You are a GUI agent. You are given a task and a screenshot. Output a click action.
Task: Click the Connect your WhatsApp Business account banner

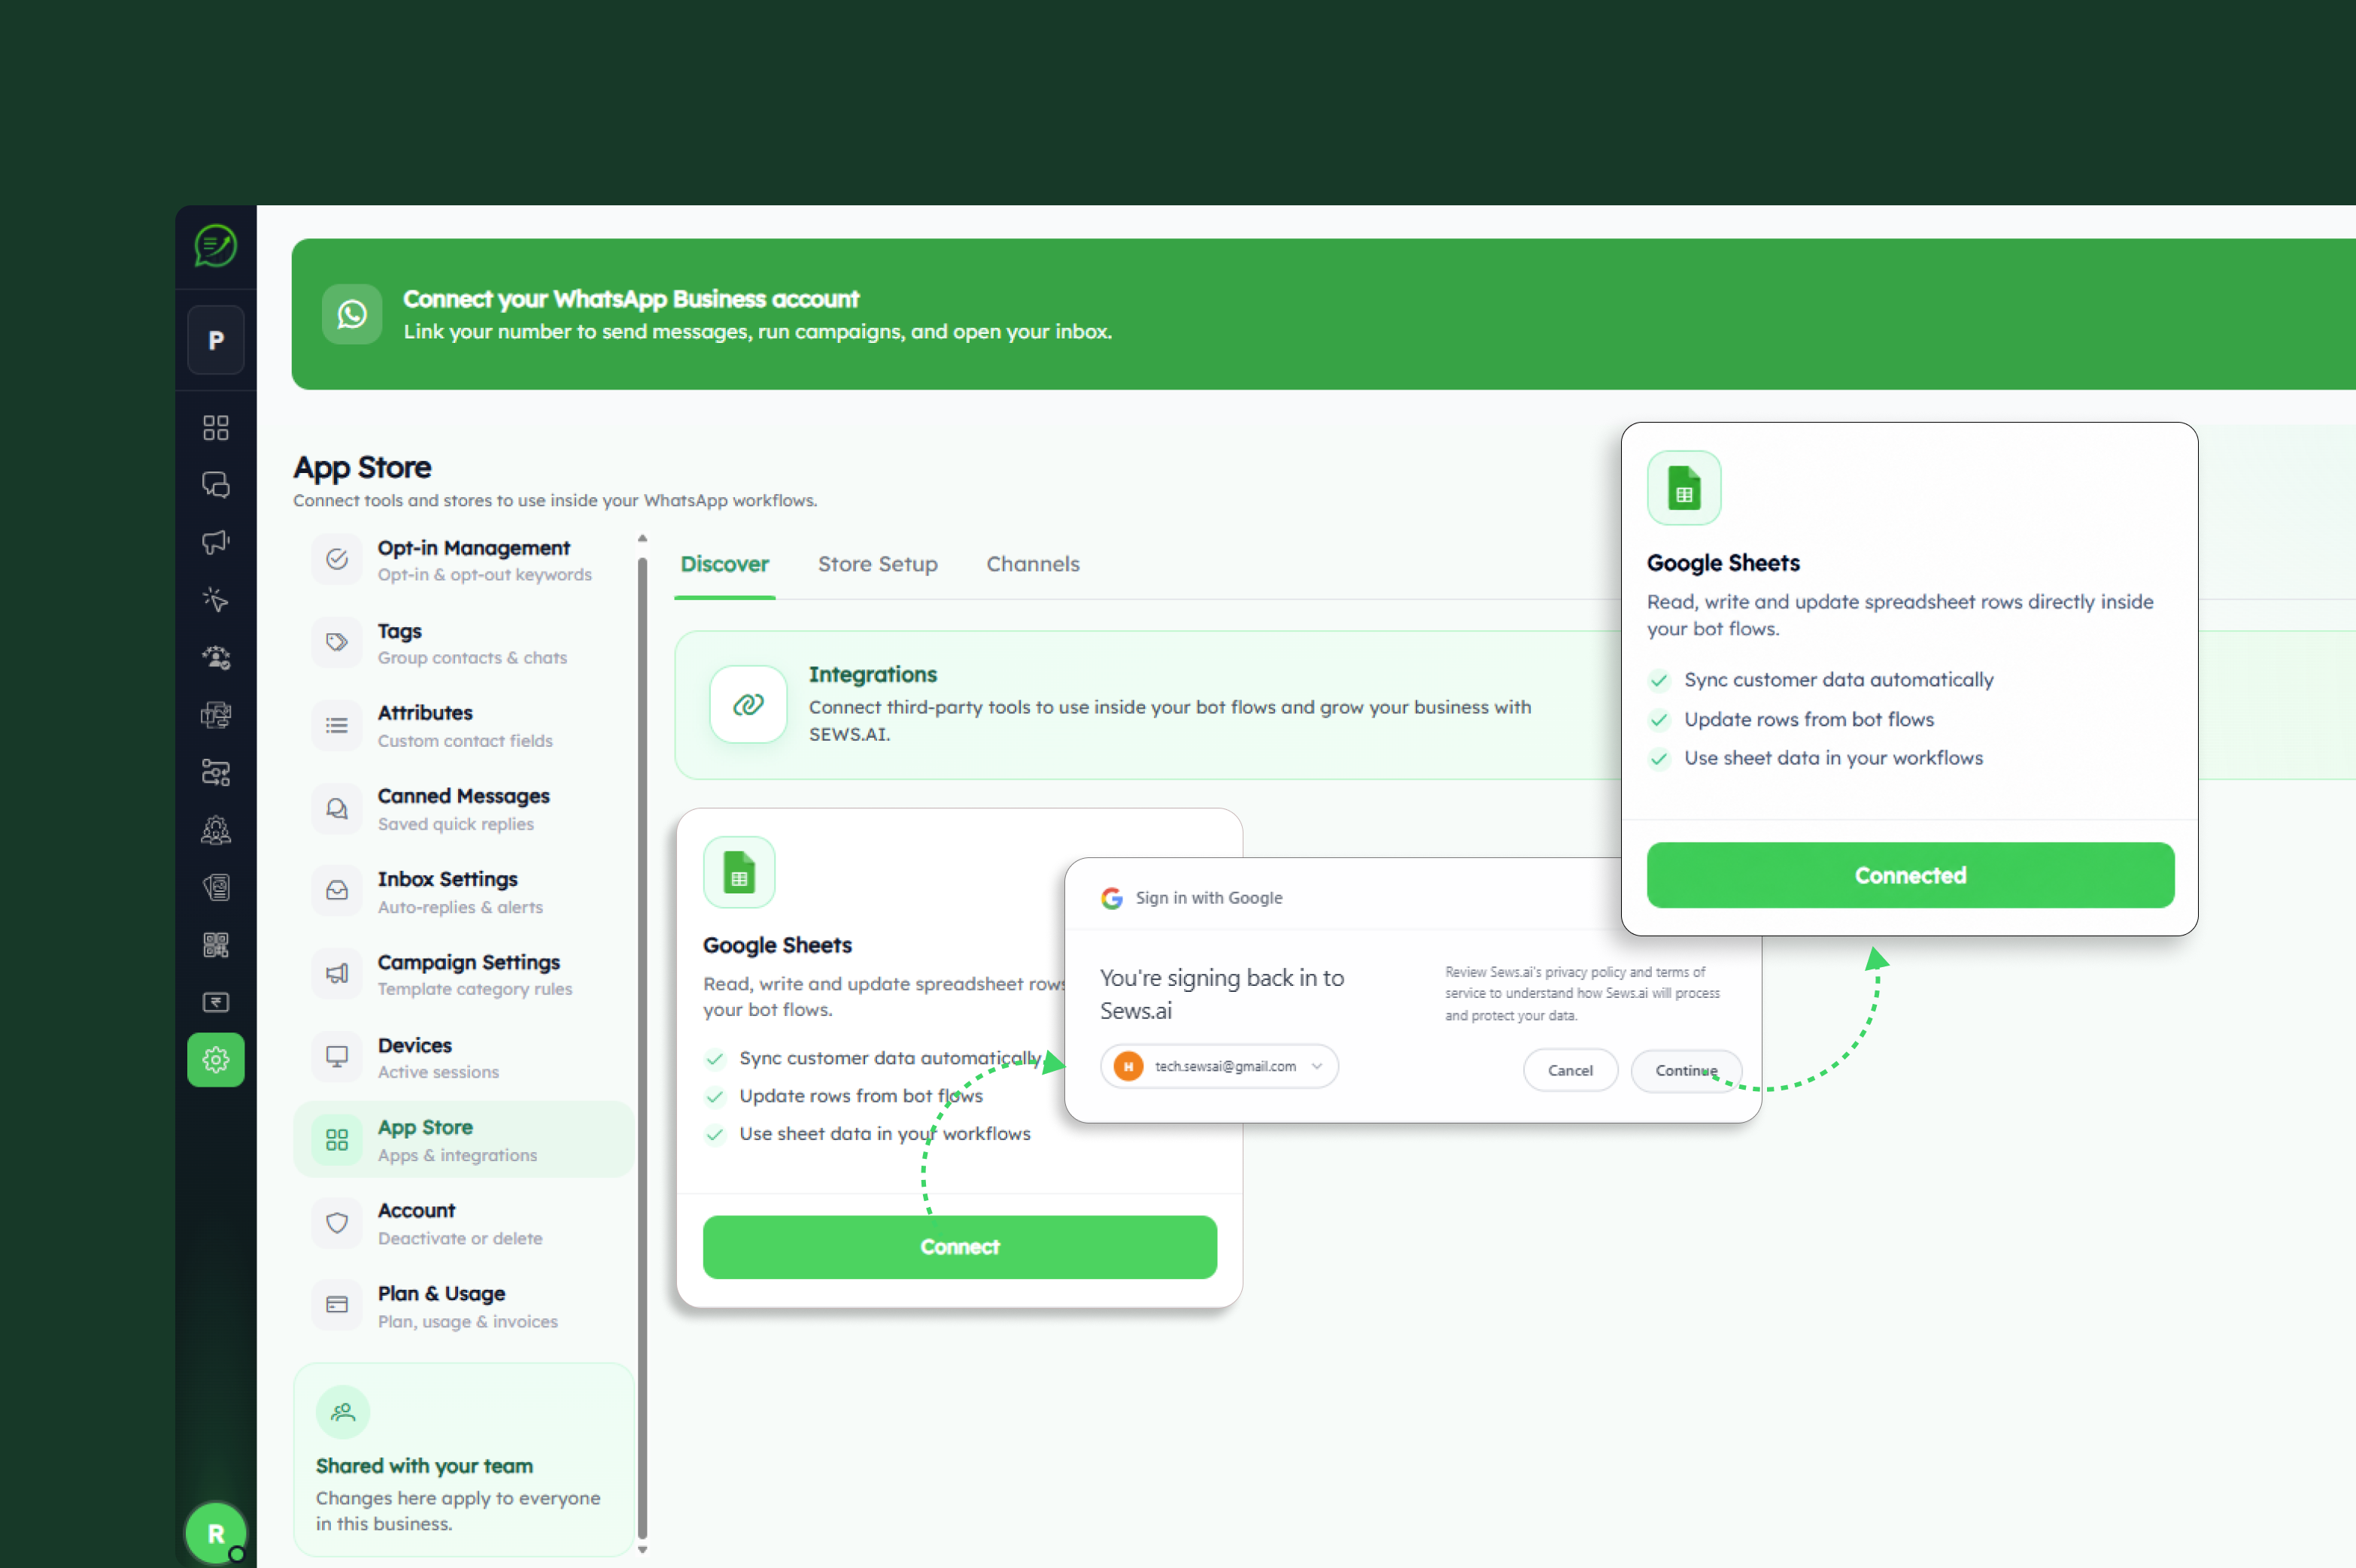click(1323, 314)
